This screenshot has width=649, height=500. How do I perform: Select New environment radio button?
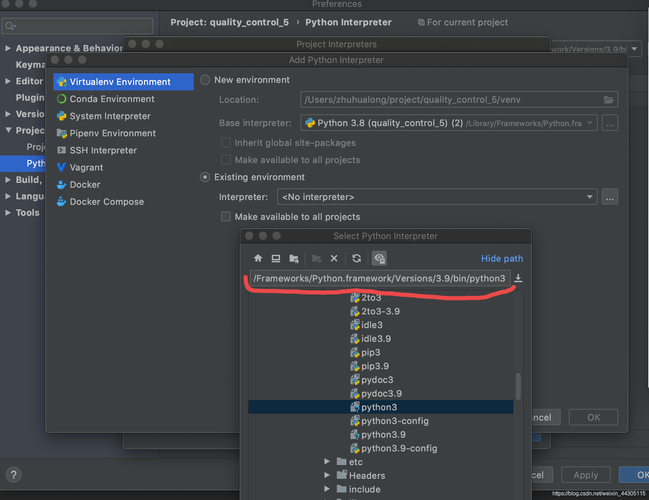coord(205,80)
